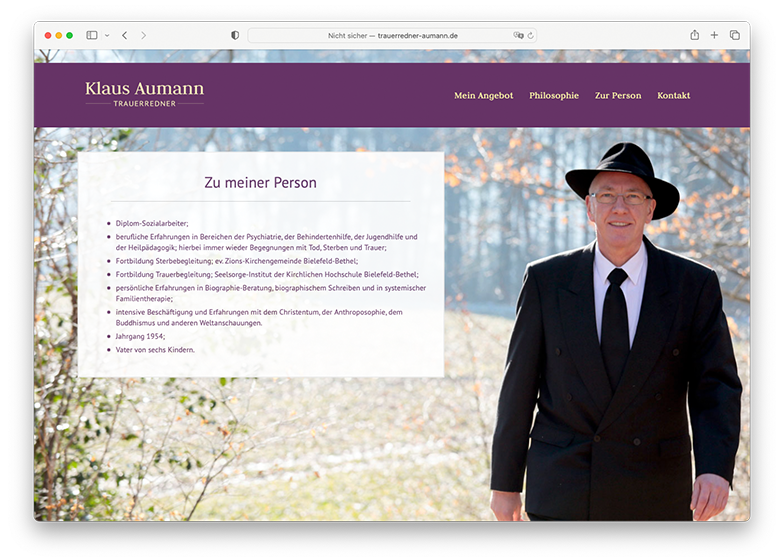The image size is (784, 560).
Task: Open the Mein Angebot menu item
Action: [x=484, y=96]
